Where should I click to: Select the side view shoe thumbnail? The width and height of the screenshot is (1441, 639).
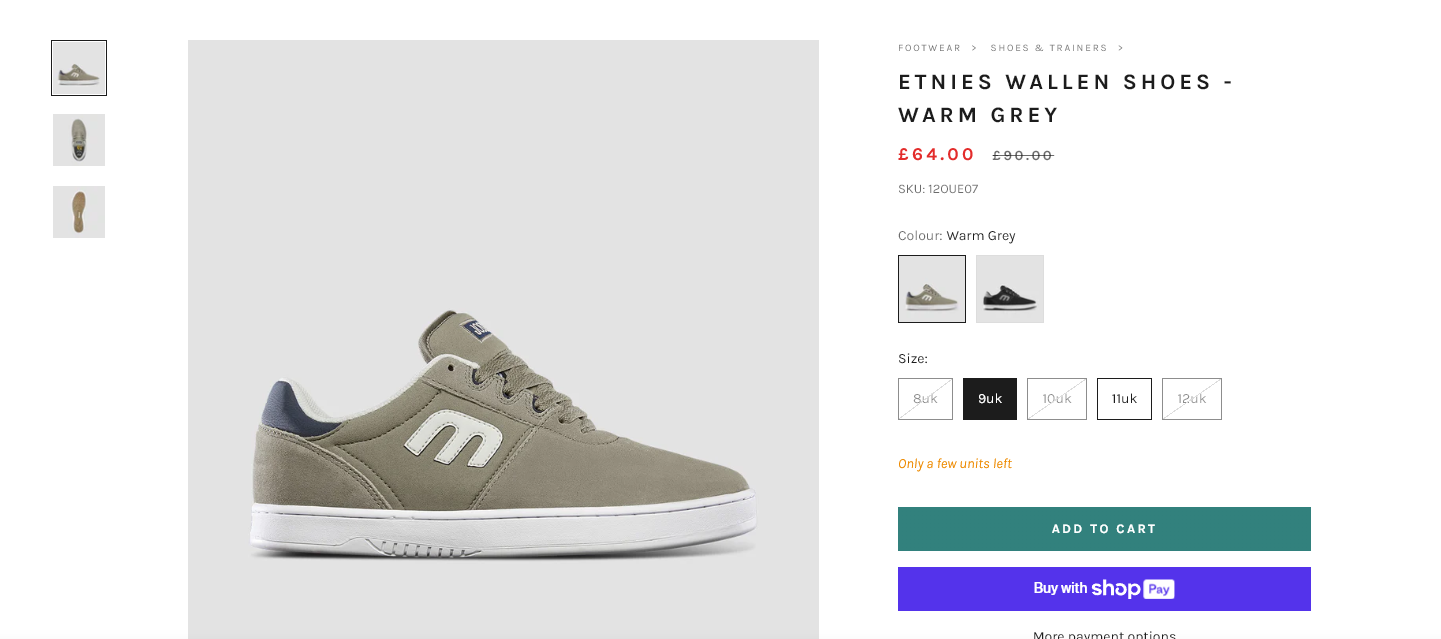(79, 68)
